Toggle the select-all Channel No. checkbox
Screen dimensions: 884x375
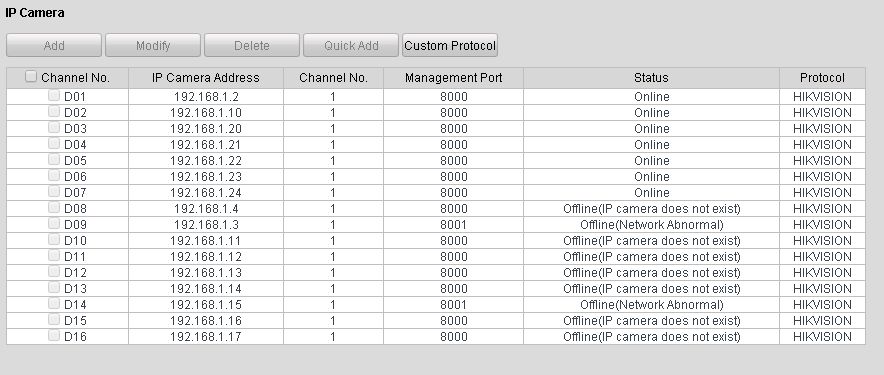pos(31,77)
